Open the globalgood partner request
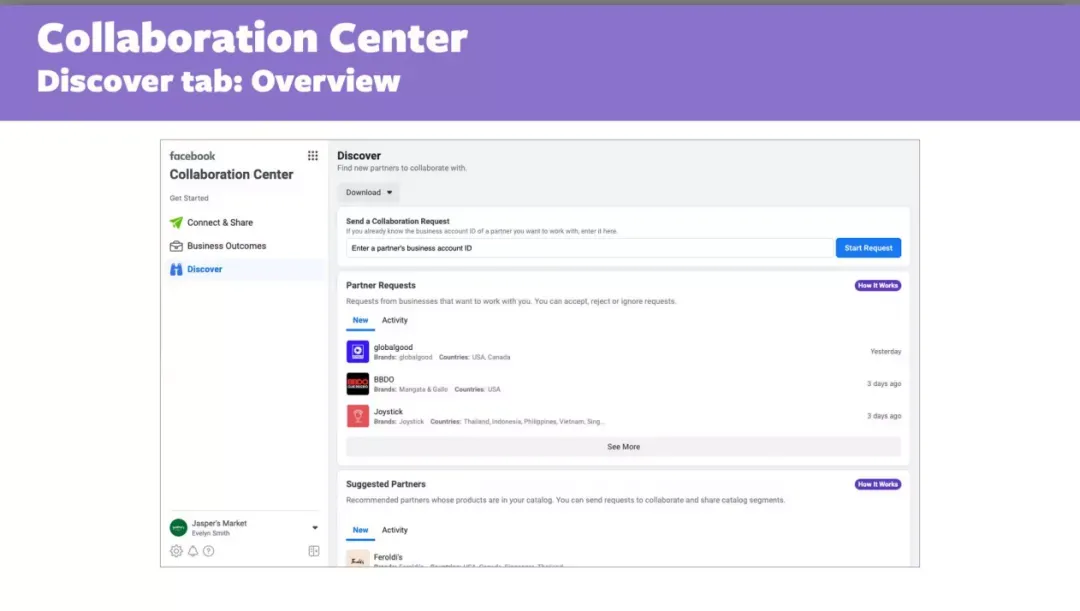 pos(623,351)
